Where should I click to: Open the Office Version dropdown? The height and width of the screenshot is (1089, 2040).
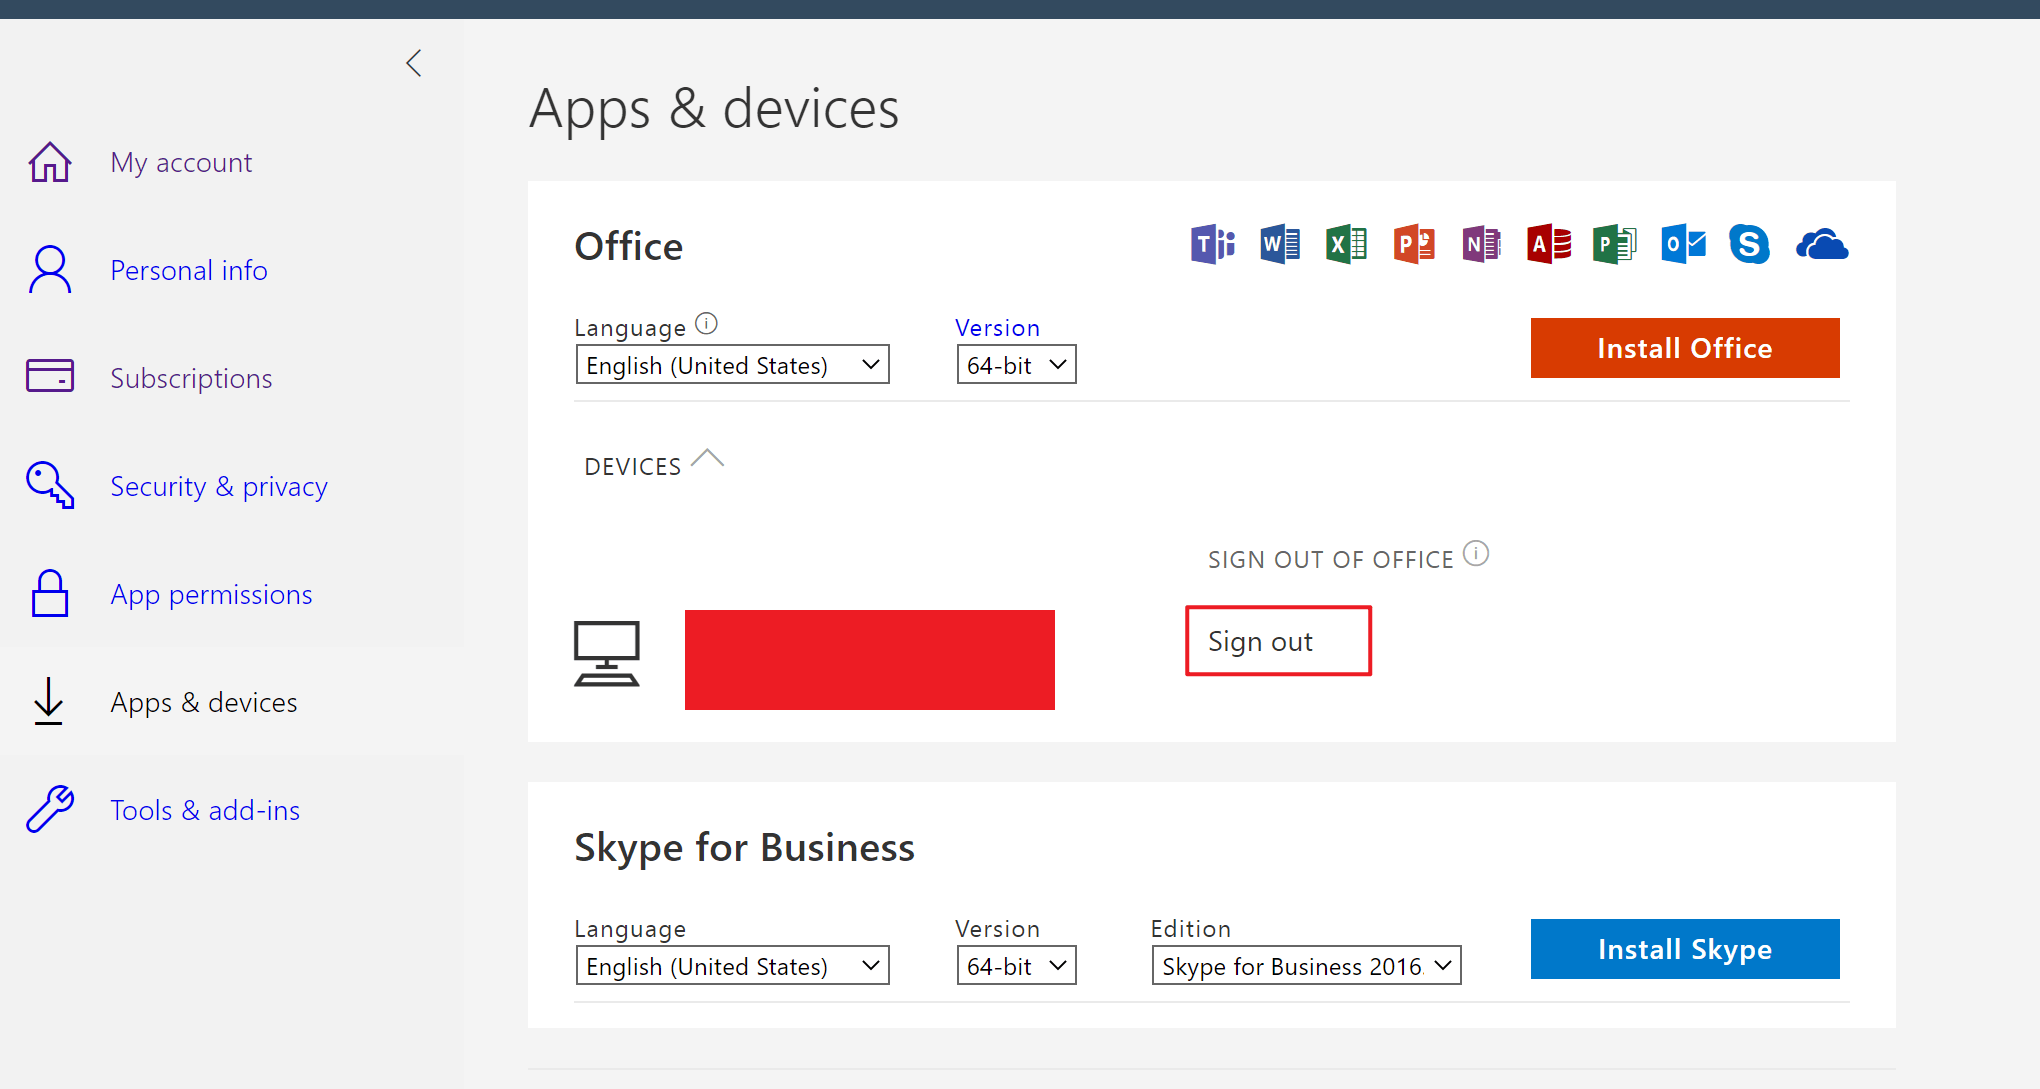[1016, 364]
